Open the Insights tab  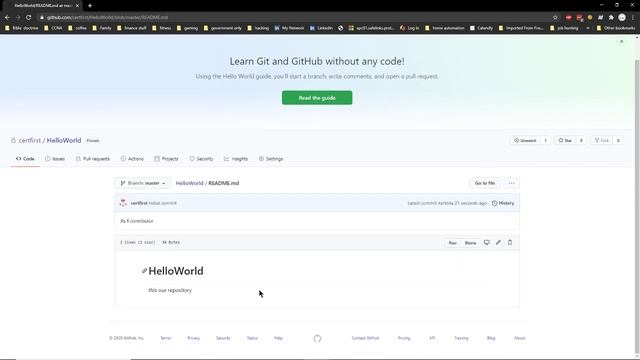[236, 159]
